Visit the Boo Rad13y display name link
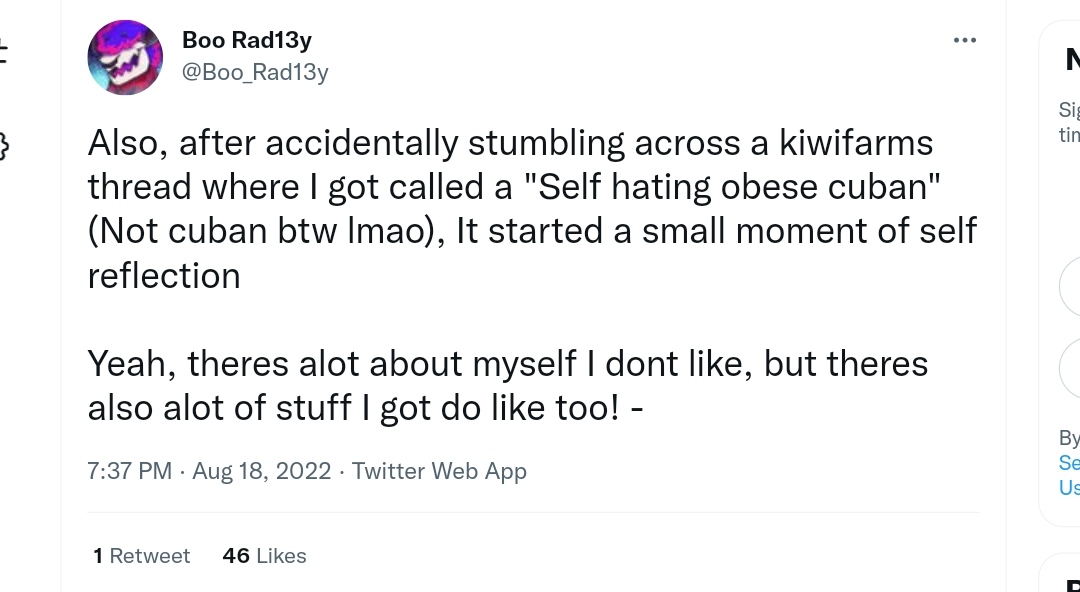1080x592 pixels. [x=247, y=40]
